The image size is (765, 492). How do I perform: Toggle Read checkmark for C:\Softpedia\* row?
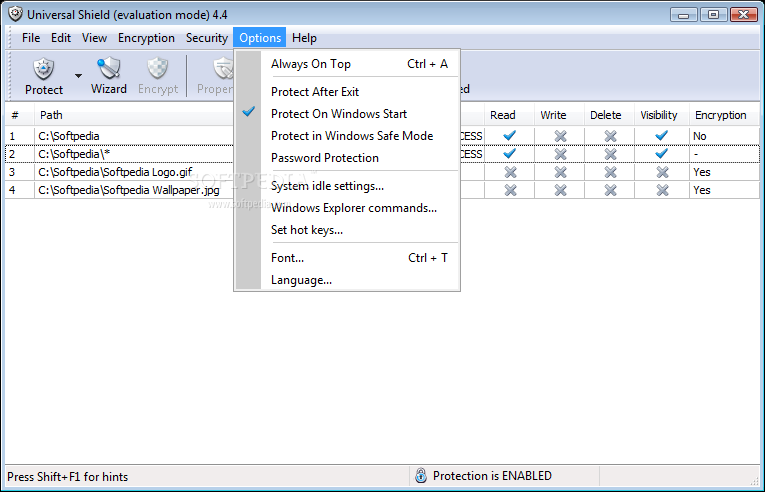coord(509,154)
